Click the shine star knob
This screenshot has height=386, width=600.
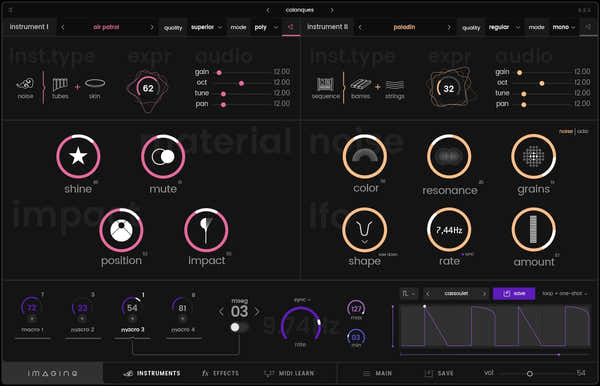click(78, 156)
